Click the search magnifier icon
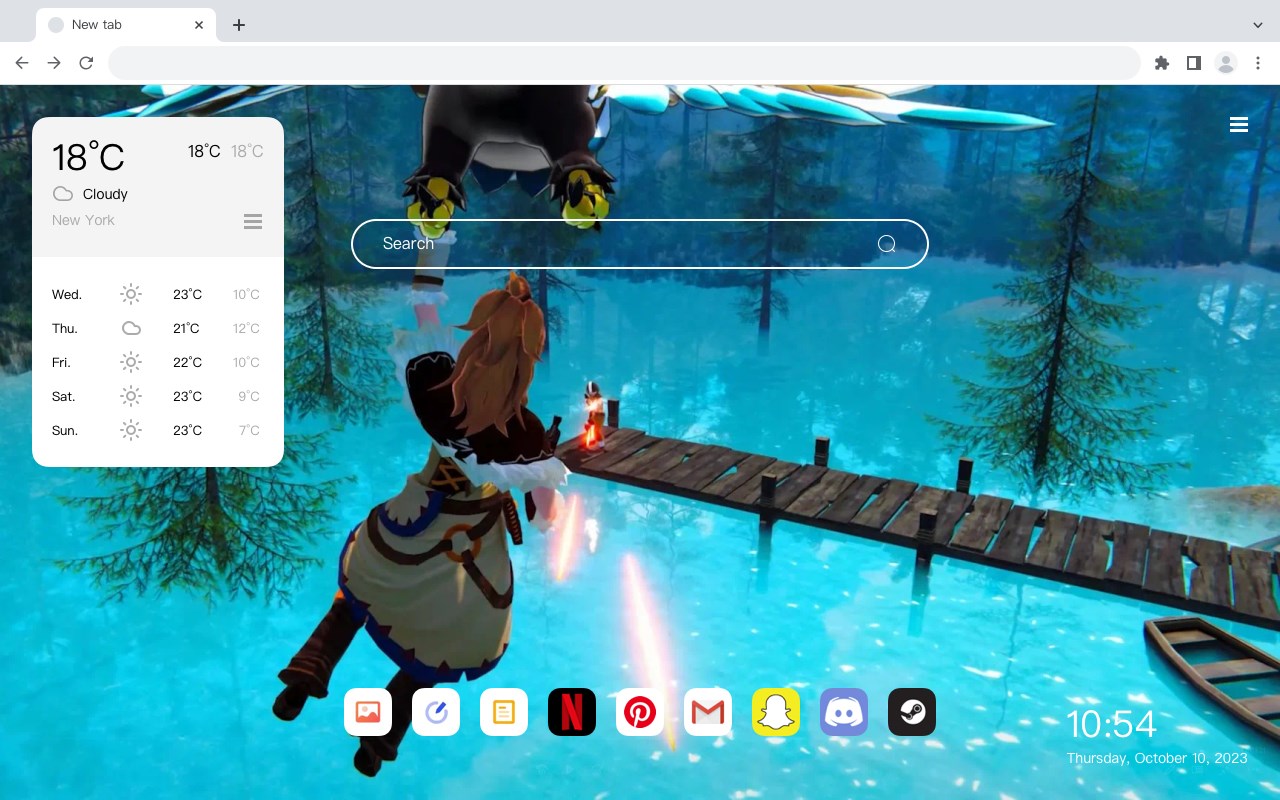The height and width of the screenshot is (800, 1280). [886, 244]
